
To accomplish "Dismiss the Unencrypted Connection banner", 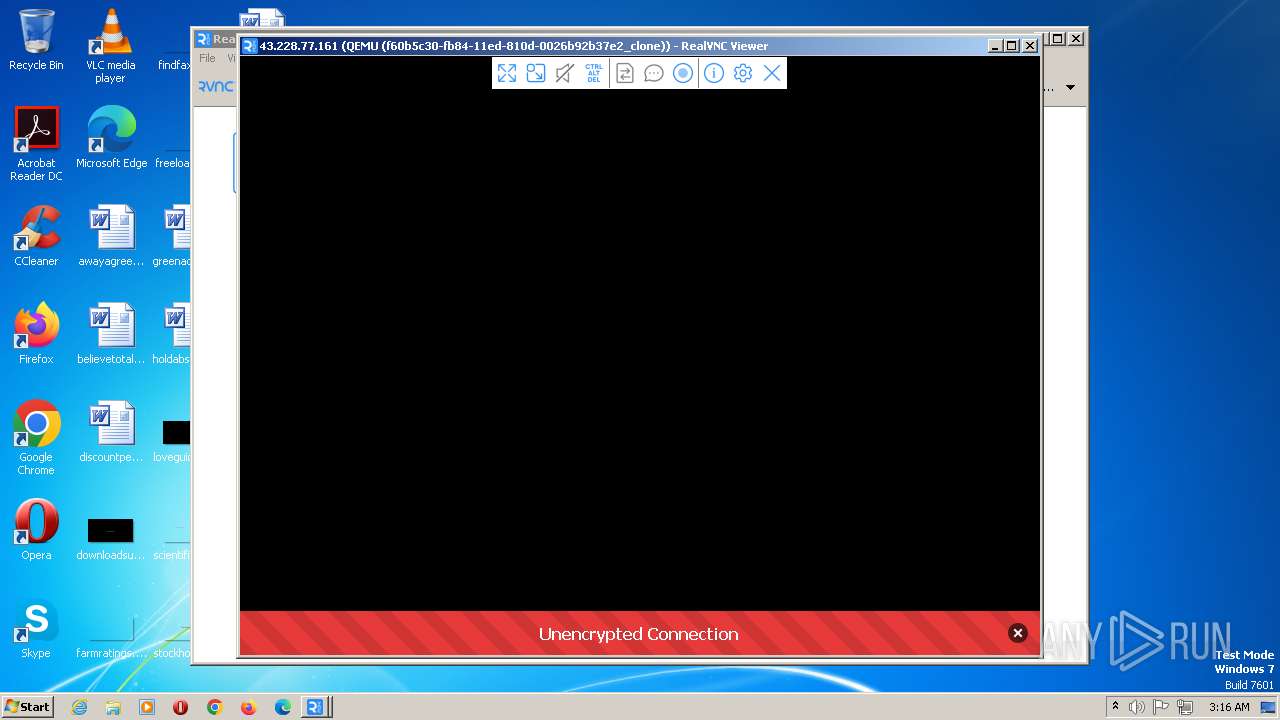I will coord(1018,633).
